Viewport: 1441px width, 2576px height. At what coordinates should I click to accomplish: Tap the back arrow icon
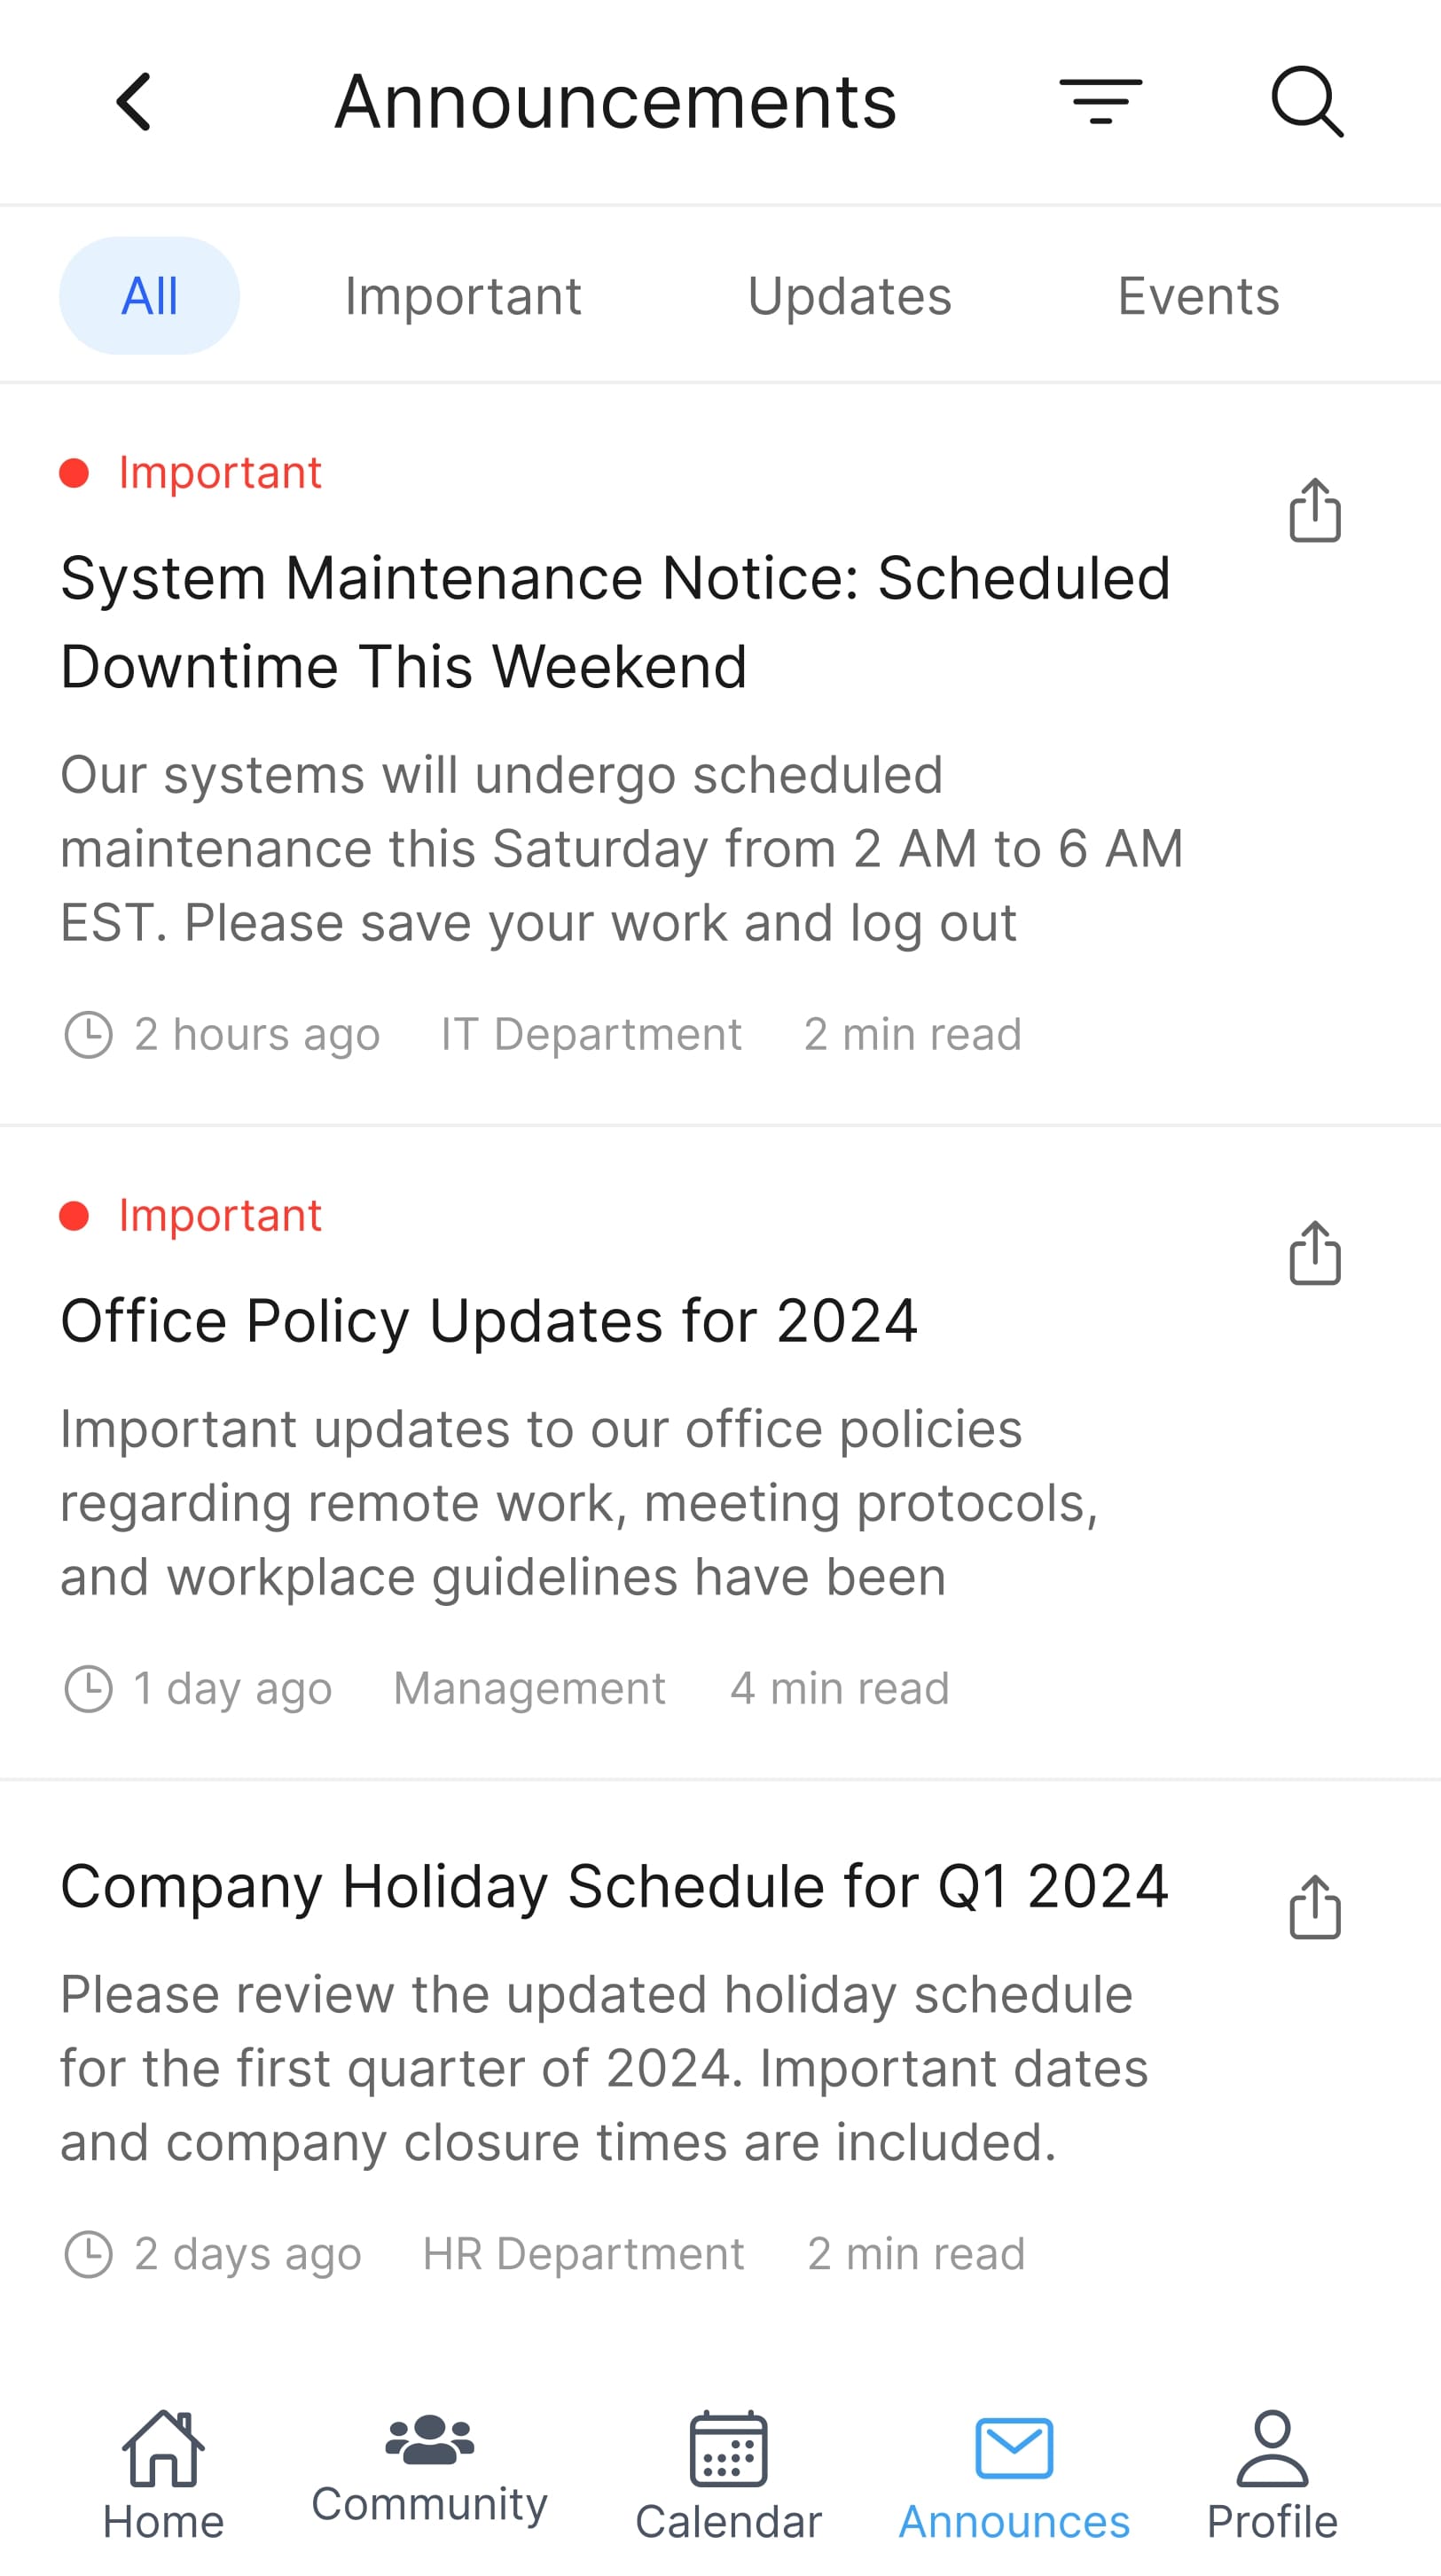(x=134, y=102)
